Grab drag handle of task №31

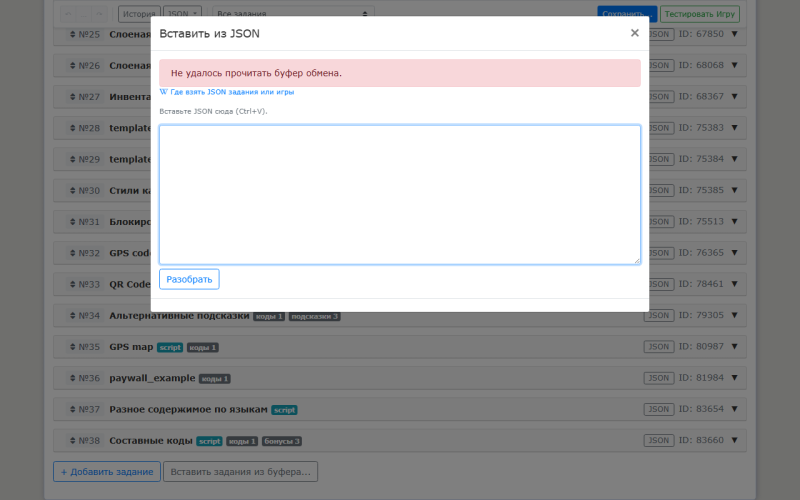(72, 221)
